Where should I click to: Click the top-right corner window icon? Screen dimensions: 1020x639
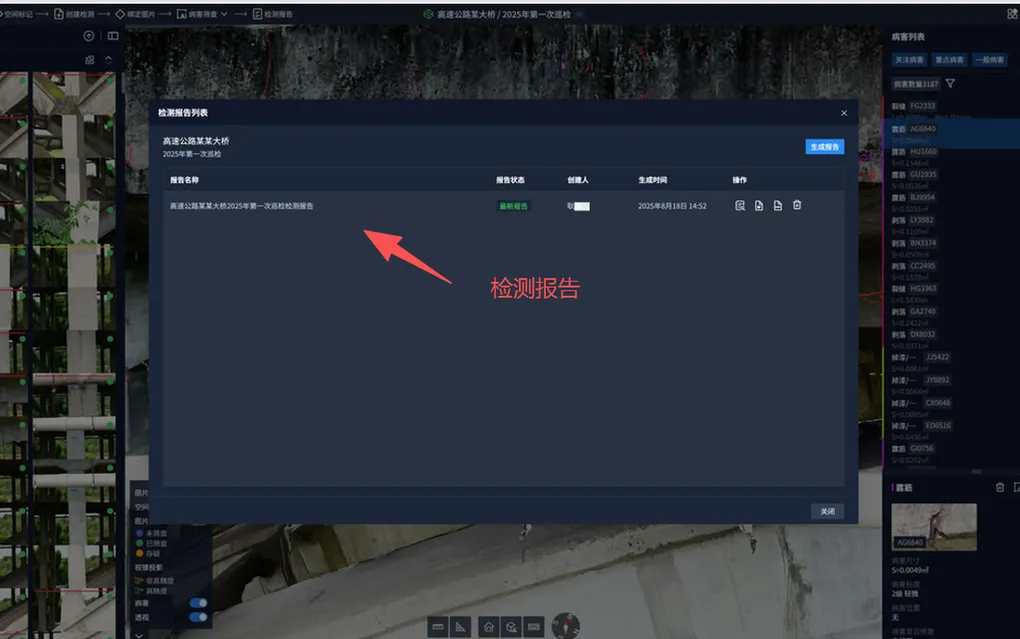[x=1012, y=14]
